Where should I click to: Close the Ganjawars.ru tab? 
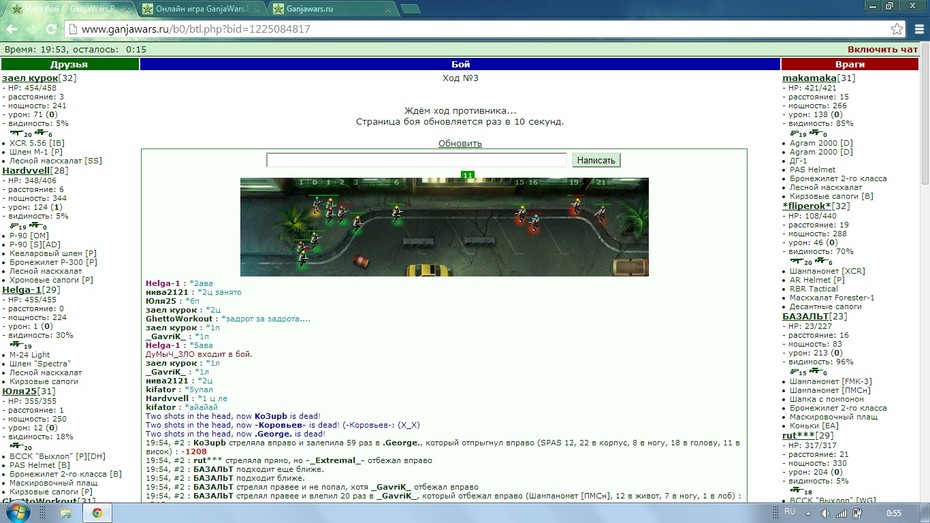click(x=388, y=9)
